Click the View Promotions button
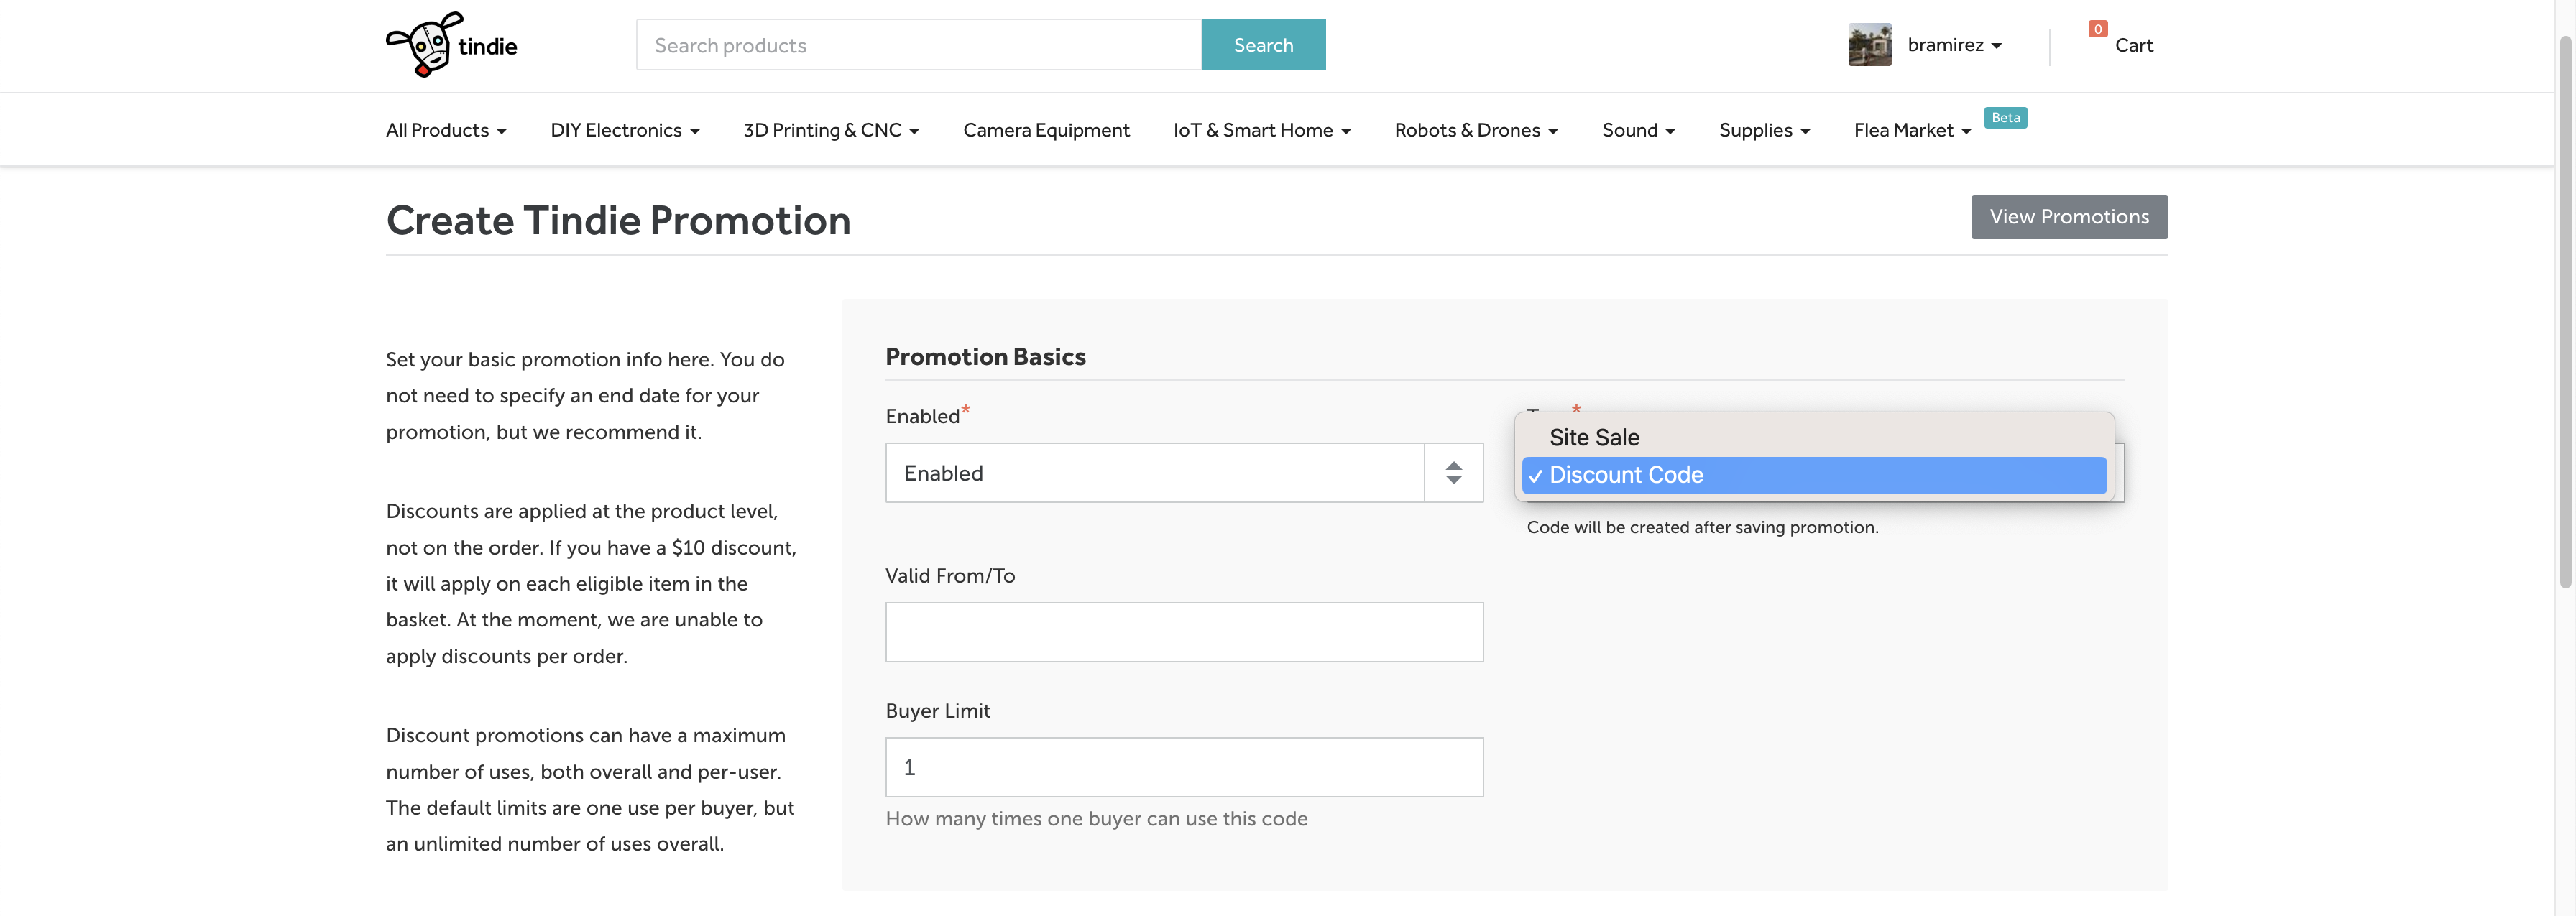 coord(2068,217)
